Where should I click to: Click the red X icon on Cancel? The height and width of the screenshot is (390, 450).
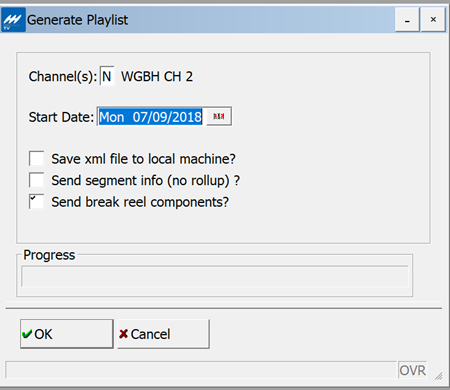(x=123, y=334)
